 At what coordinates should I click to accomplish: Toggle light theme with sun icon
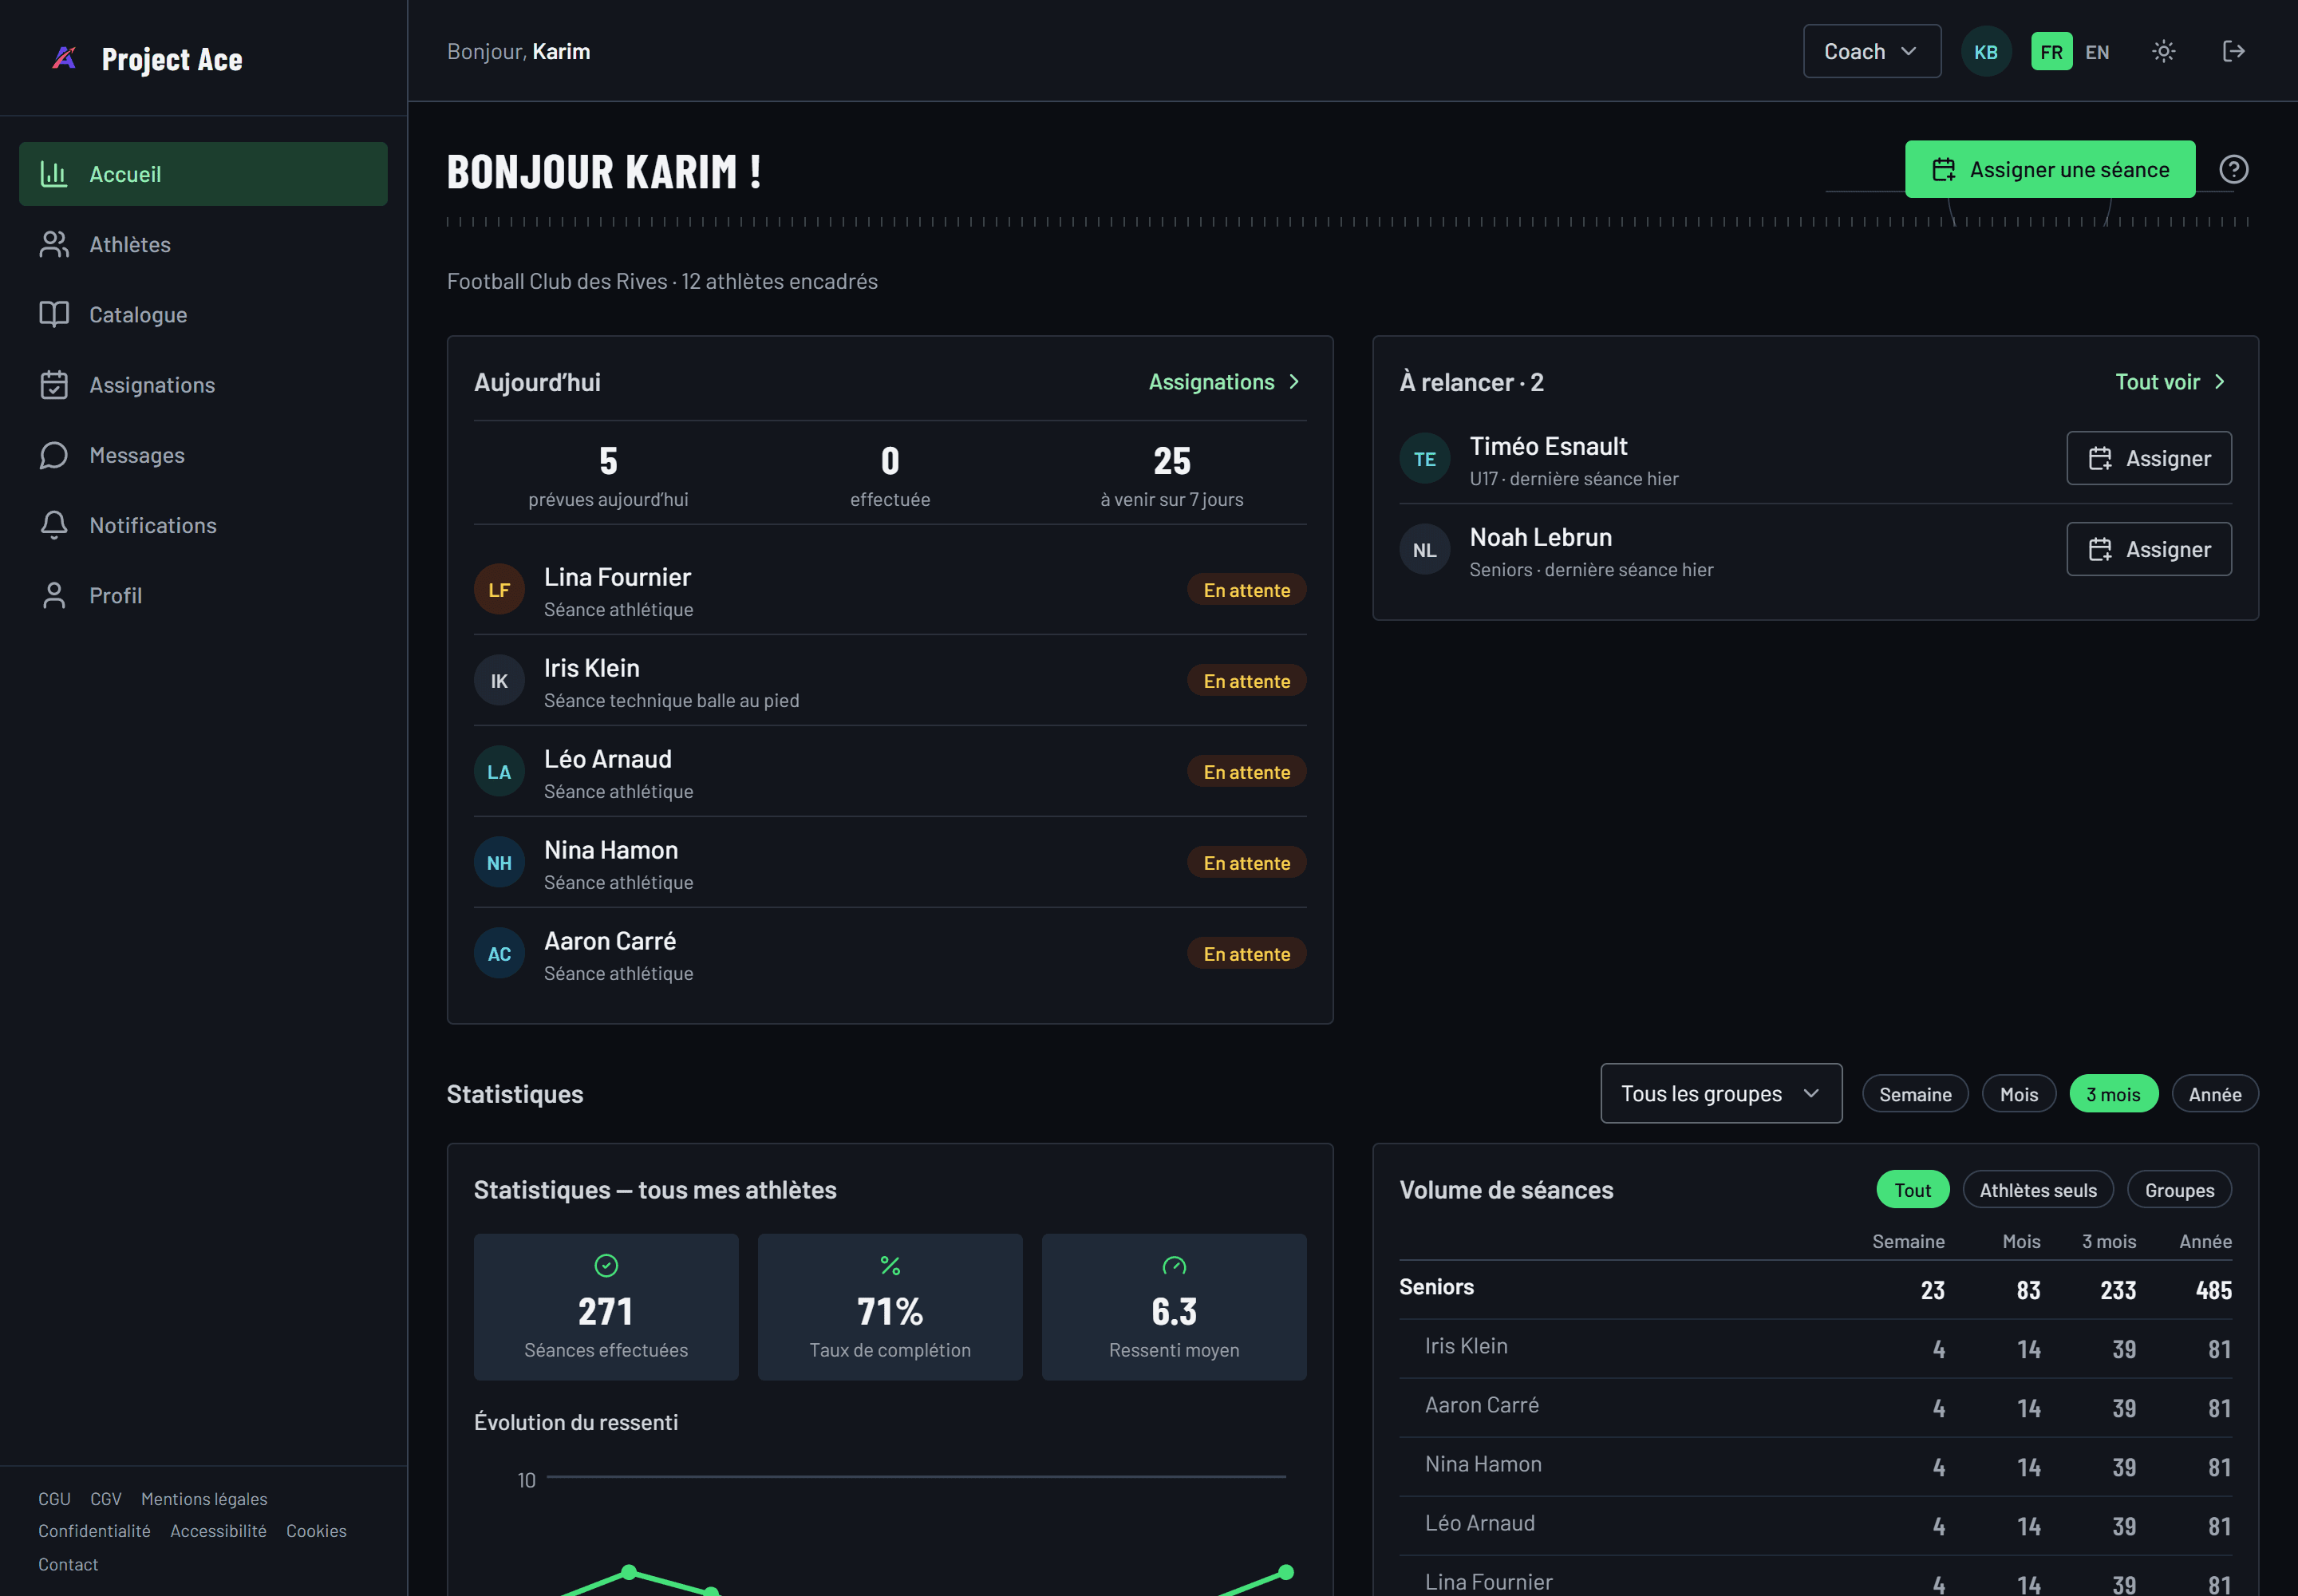2163,51
